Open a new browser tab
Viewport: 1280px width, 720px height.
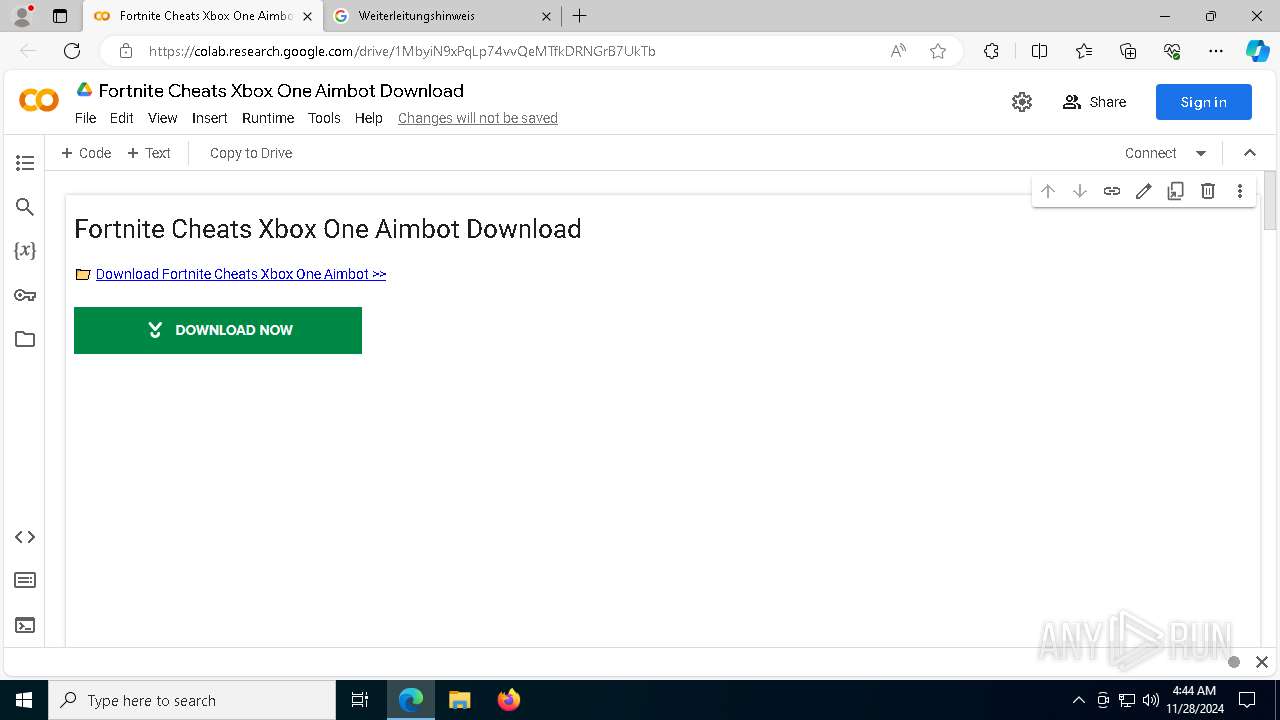[580, 16]
